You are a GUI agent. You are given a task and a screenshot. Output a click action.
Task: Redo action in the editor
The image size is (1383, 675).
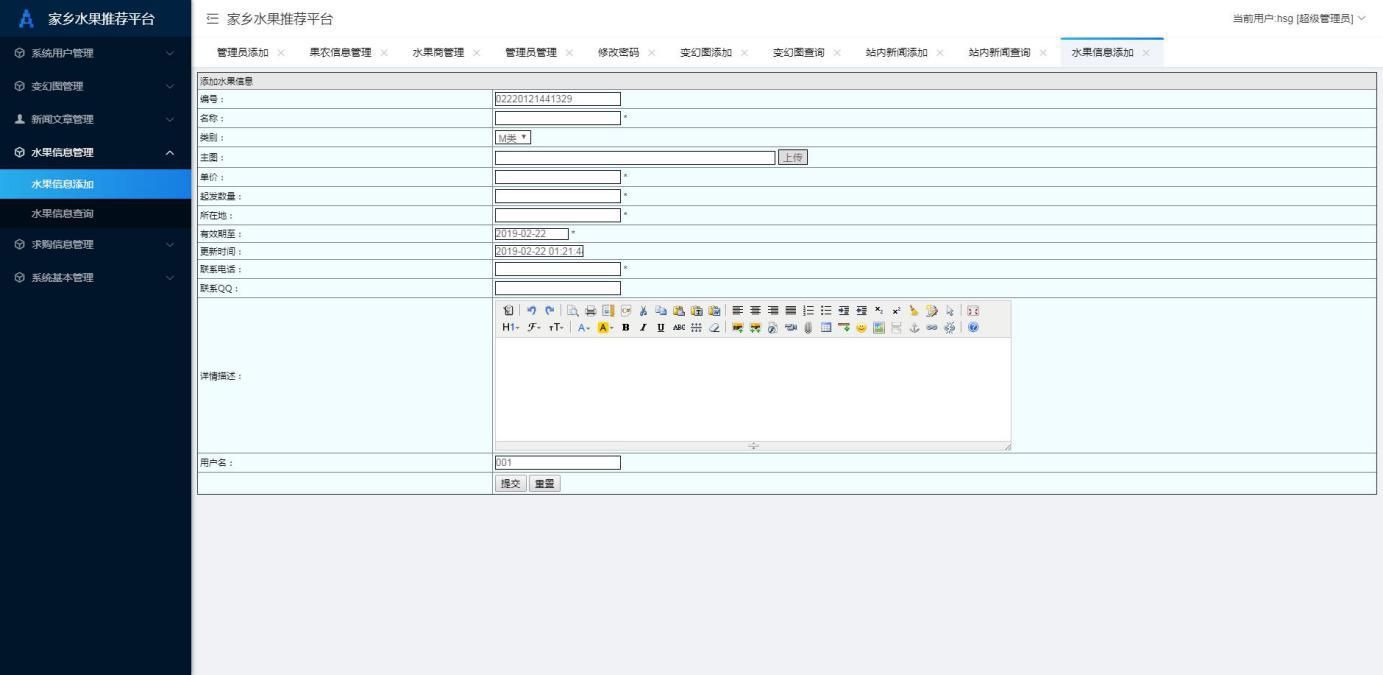pyautogui.click(x=550, y=310)
